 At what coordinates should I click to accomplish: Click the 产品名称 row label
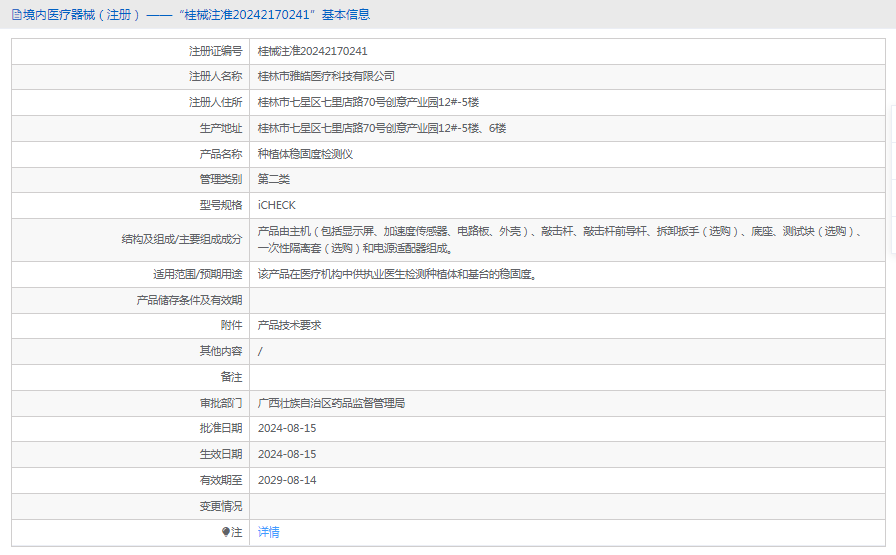pos(221,154)
